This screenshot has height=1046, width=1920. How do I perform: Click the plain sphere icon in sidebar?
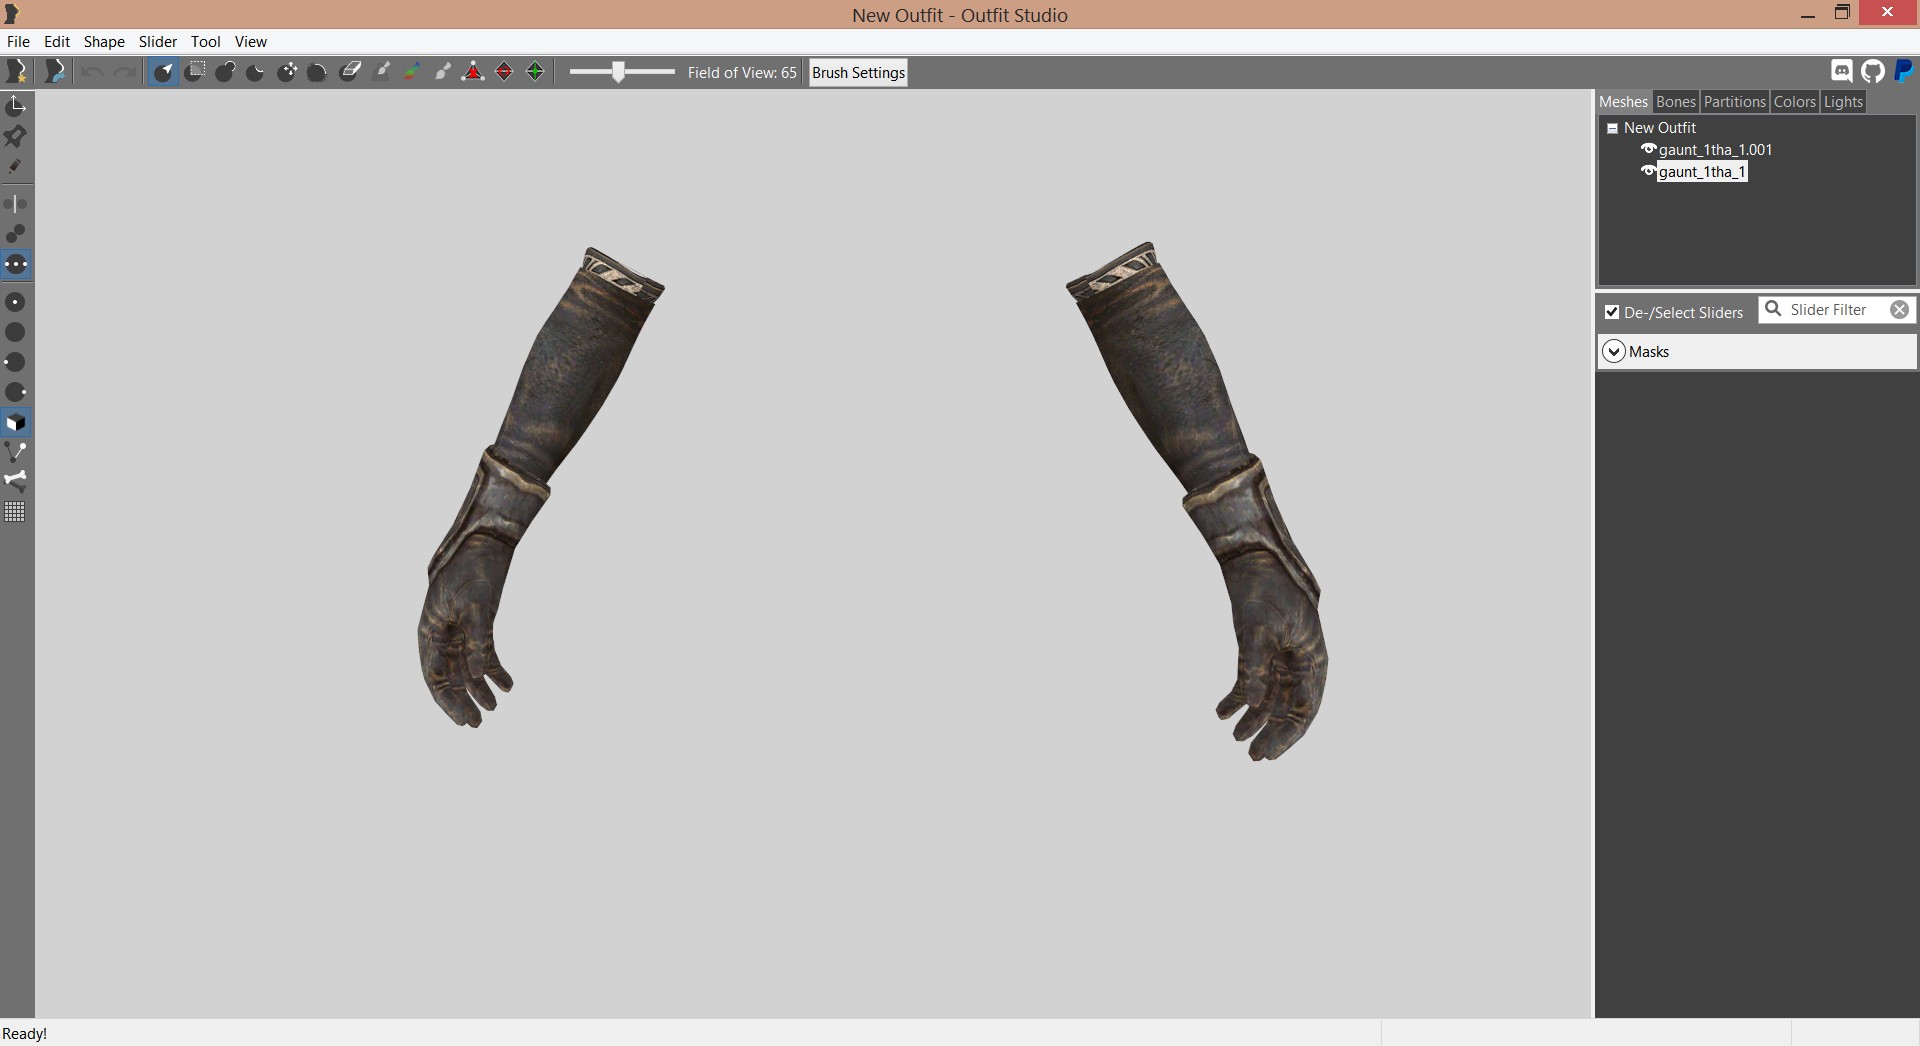click(16, 332)
